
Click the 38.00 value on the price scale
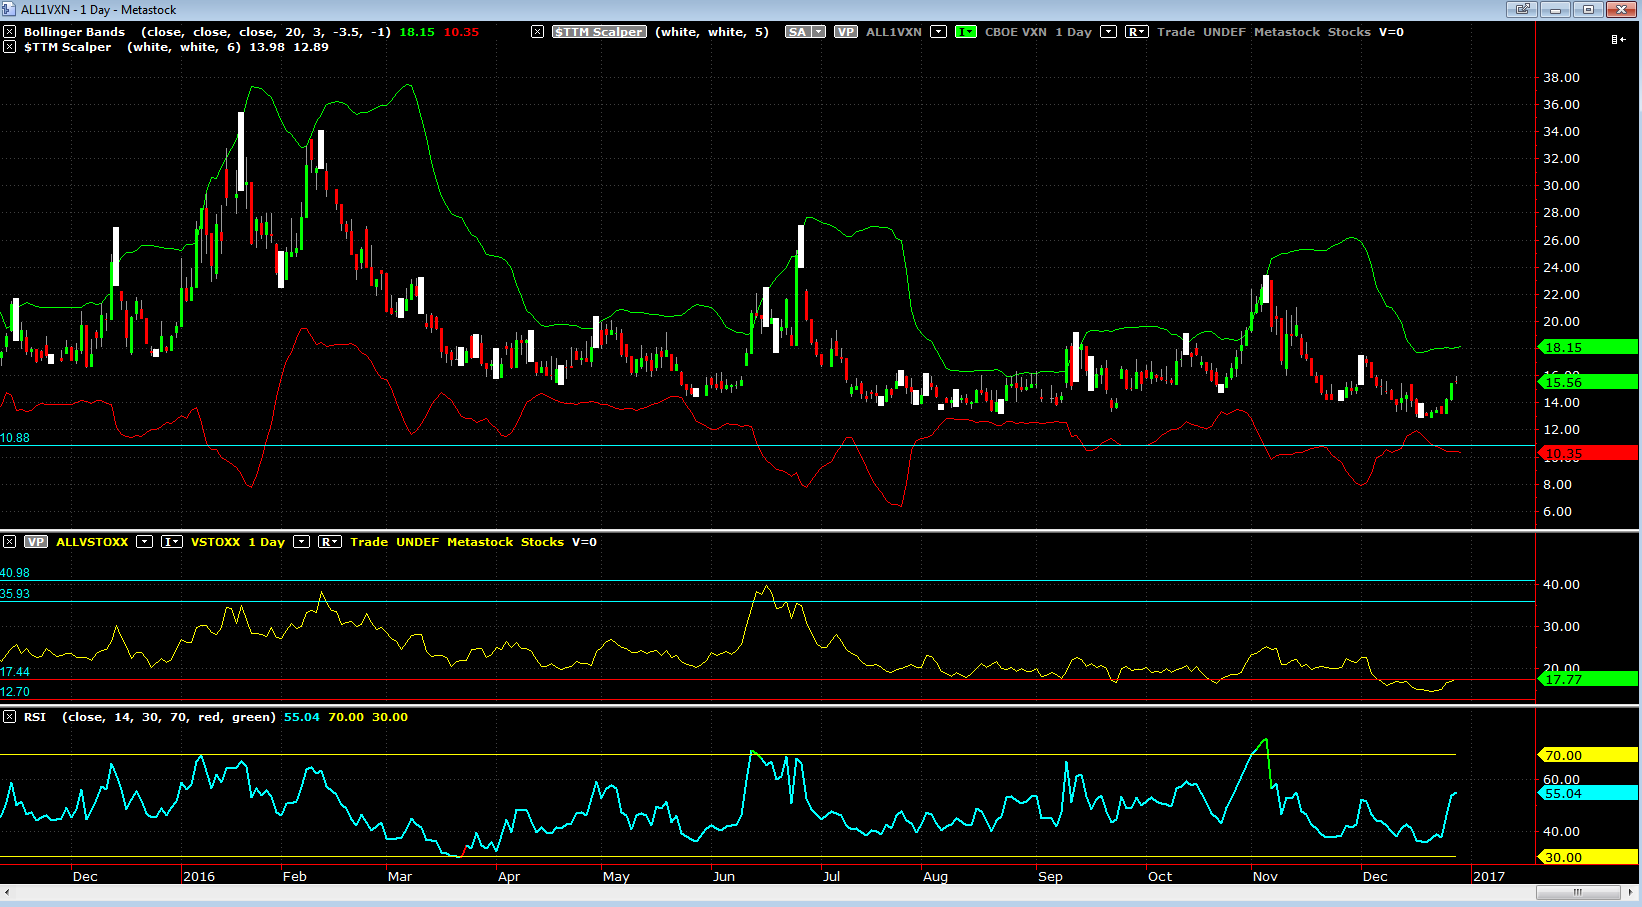click(1561, 77)
